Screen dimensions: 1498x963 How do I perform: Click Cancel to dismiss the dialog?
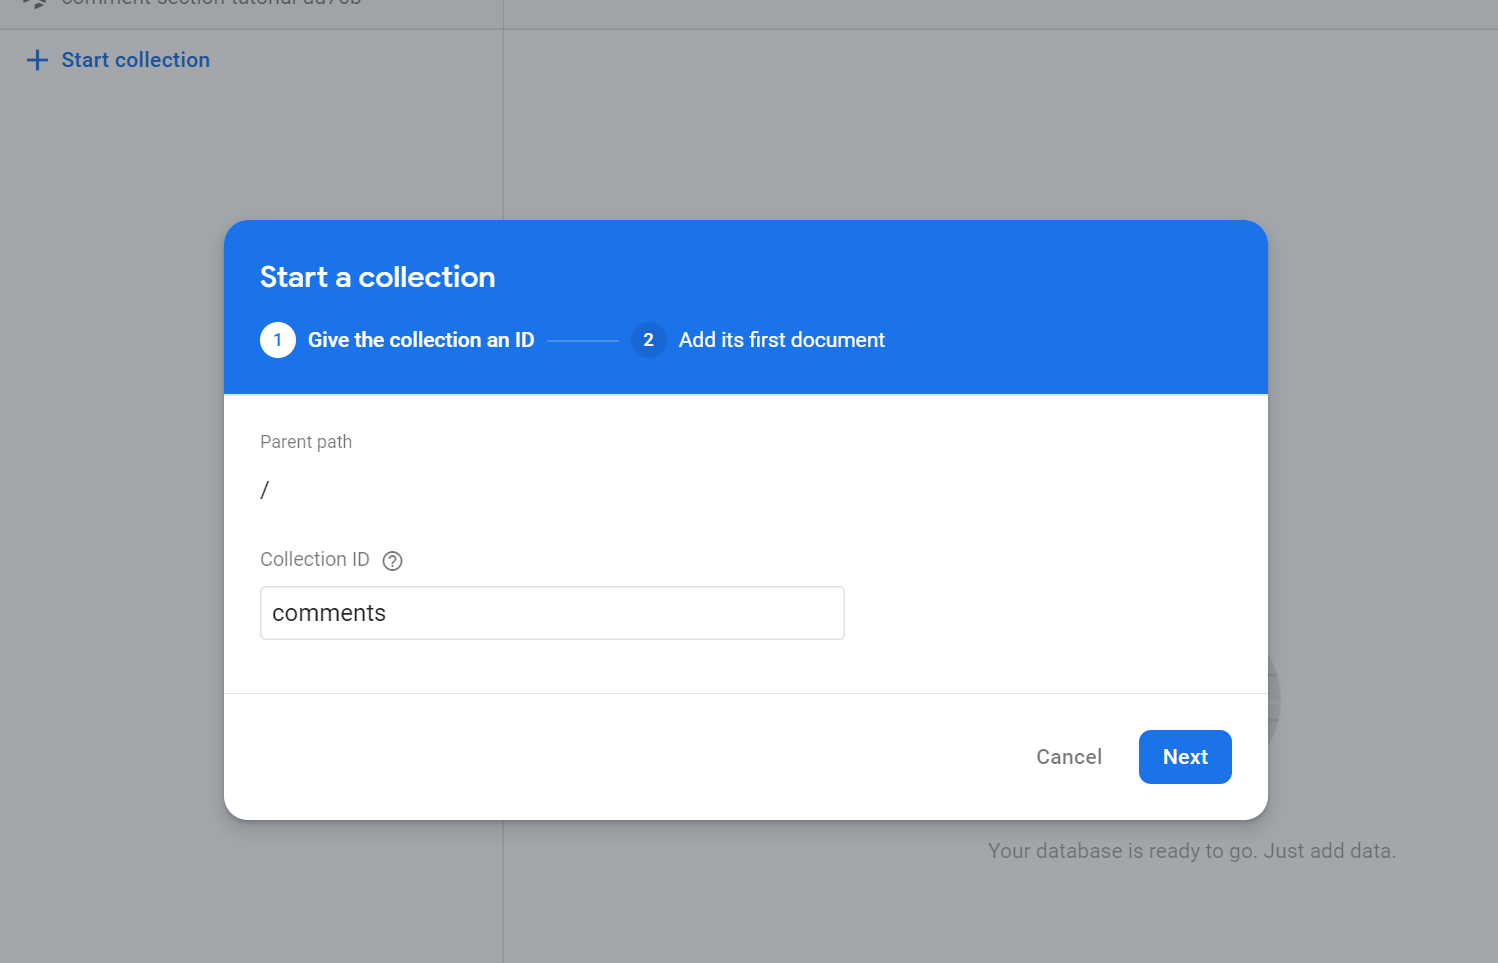(1068, 757)
